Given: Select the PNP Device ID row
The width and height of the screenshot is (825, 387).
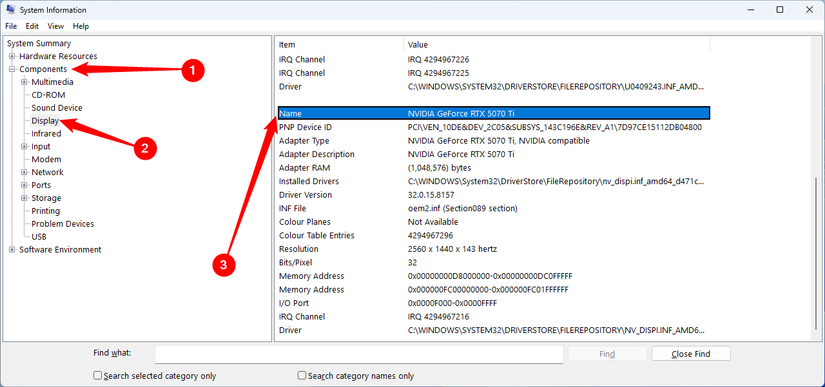Looking at the screenshot, I should 494,127.
